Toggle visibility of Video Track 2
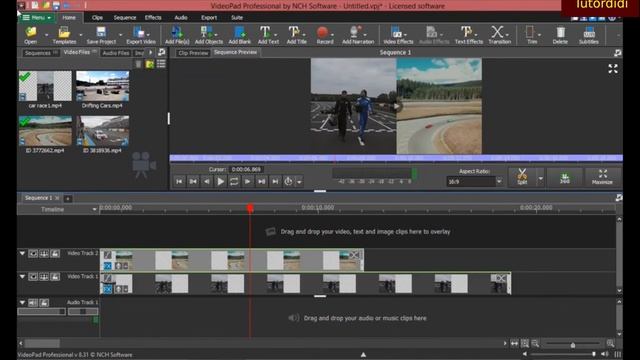The width and height of the screenshot is (640, 360). [x=33, y=254]
